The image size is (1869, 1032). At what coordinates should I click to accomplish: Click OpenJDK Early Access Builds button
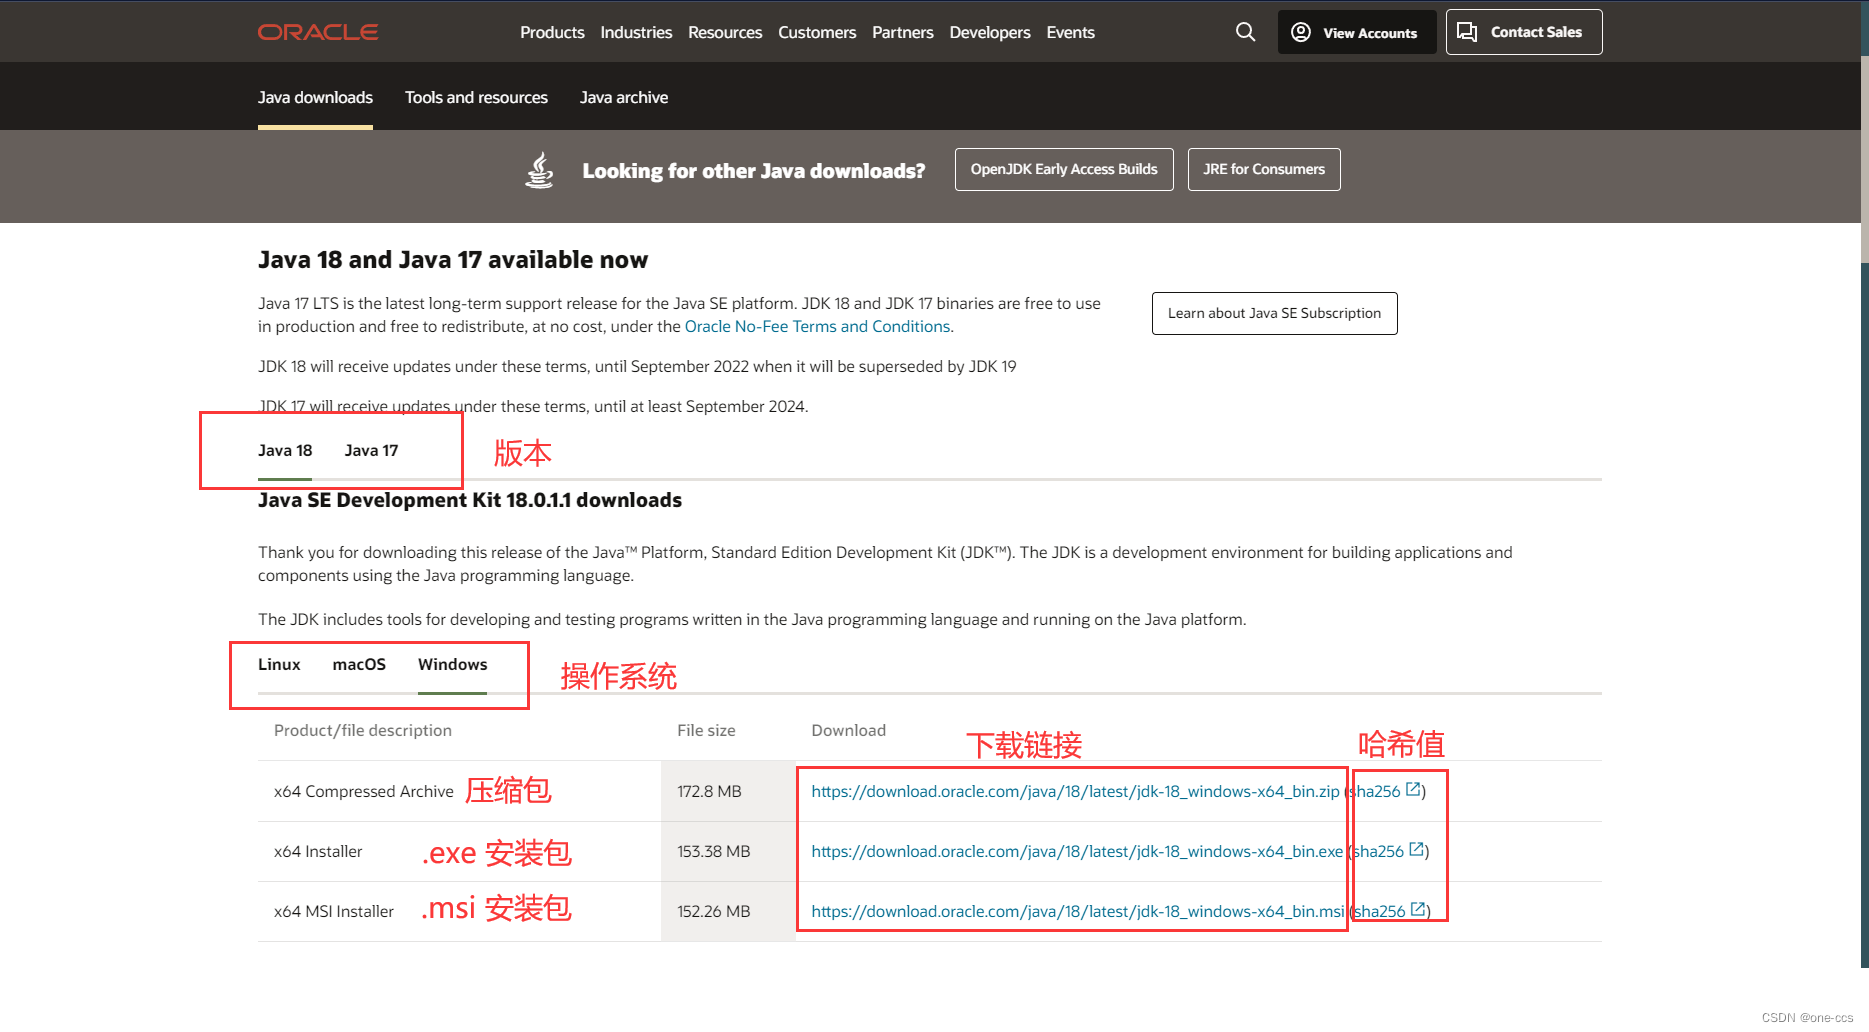click(x=1064, y=169)
